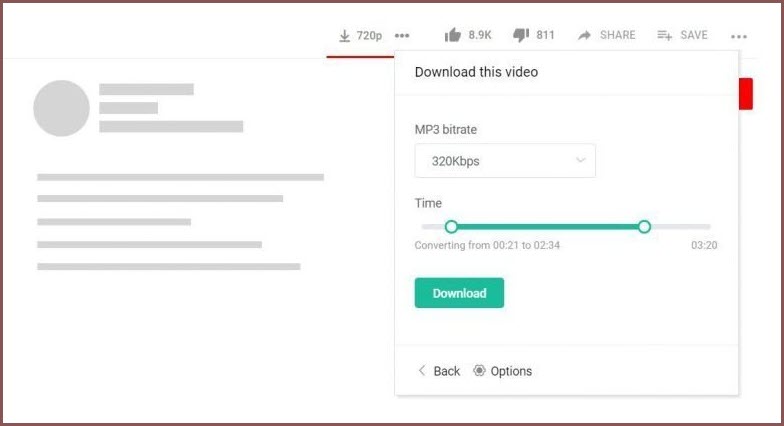Click the round channel avatar placeholder
Screen dimensions: 784x426
pyautogui.click(x=61, y=108)
